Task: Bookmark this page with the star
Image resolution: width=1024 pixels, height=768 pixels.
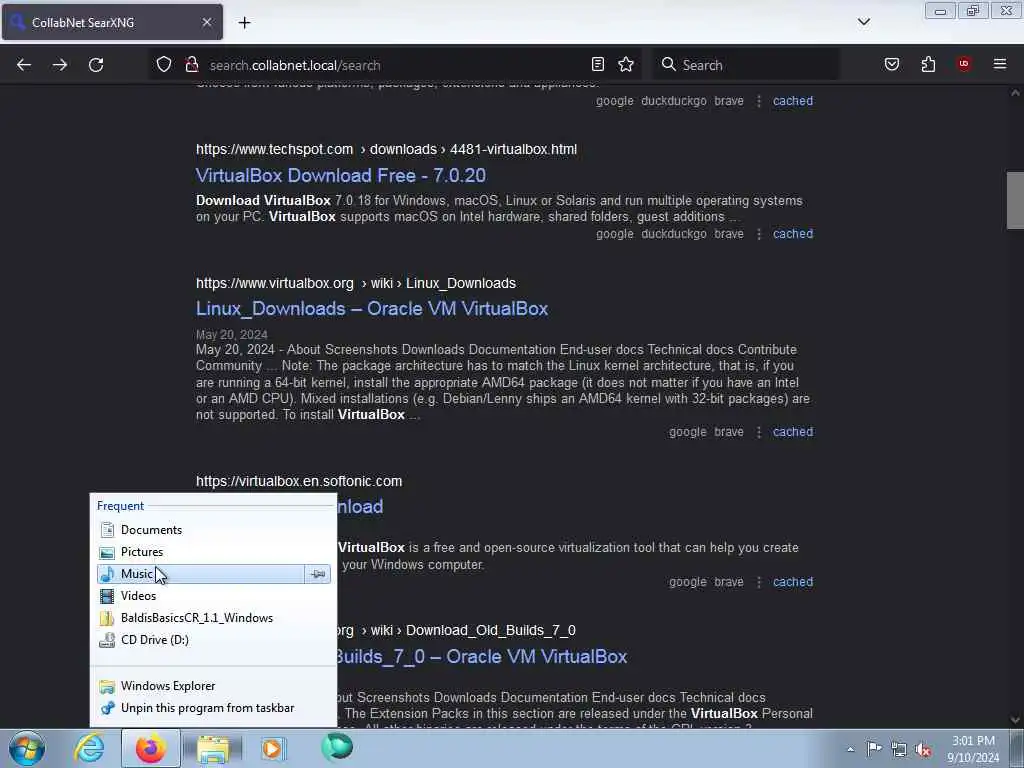Action: point(626,64)
